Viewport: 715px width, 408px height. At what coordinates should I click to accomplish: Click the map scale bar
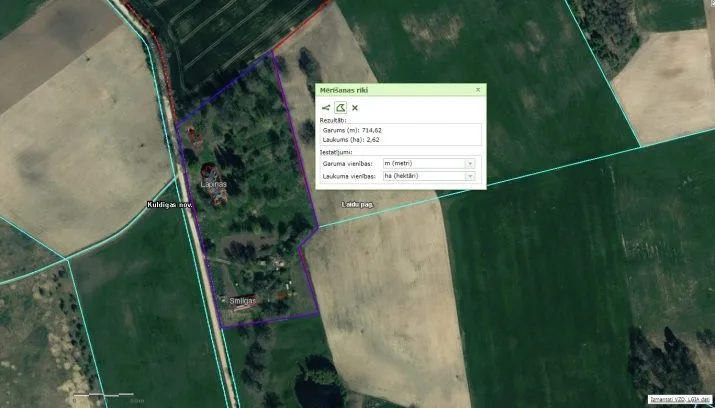[x=104, y=395]
